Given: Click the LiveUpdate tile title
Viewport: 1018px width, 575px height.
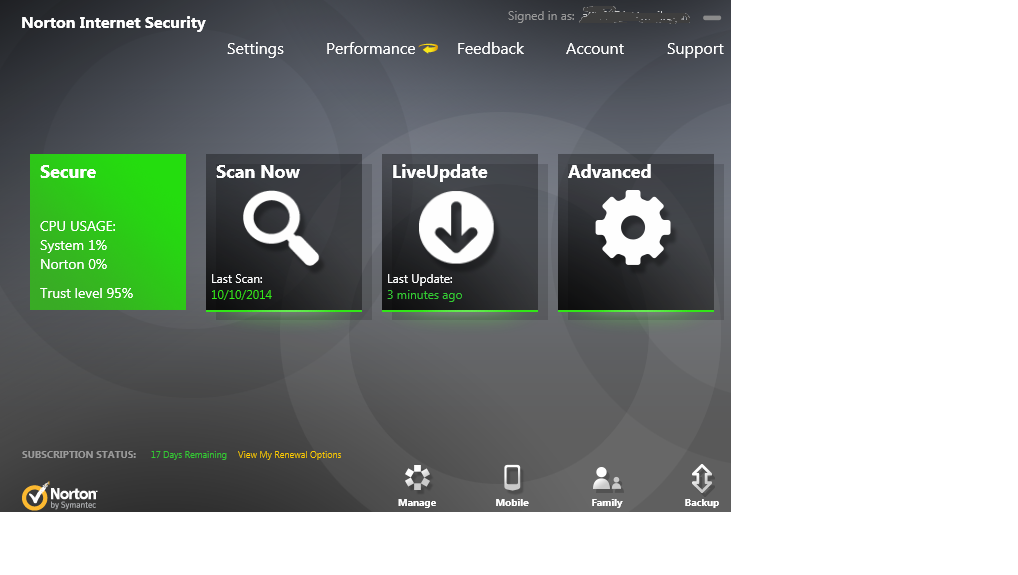Looking at the screenshot, I should tap(440, 172).
